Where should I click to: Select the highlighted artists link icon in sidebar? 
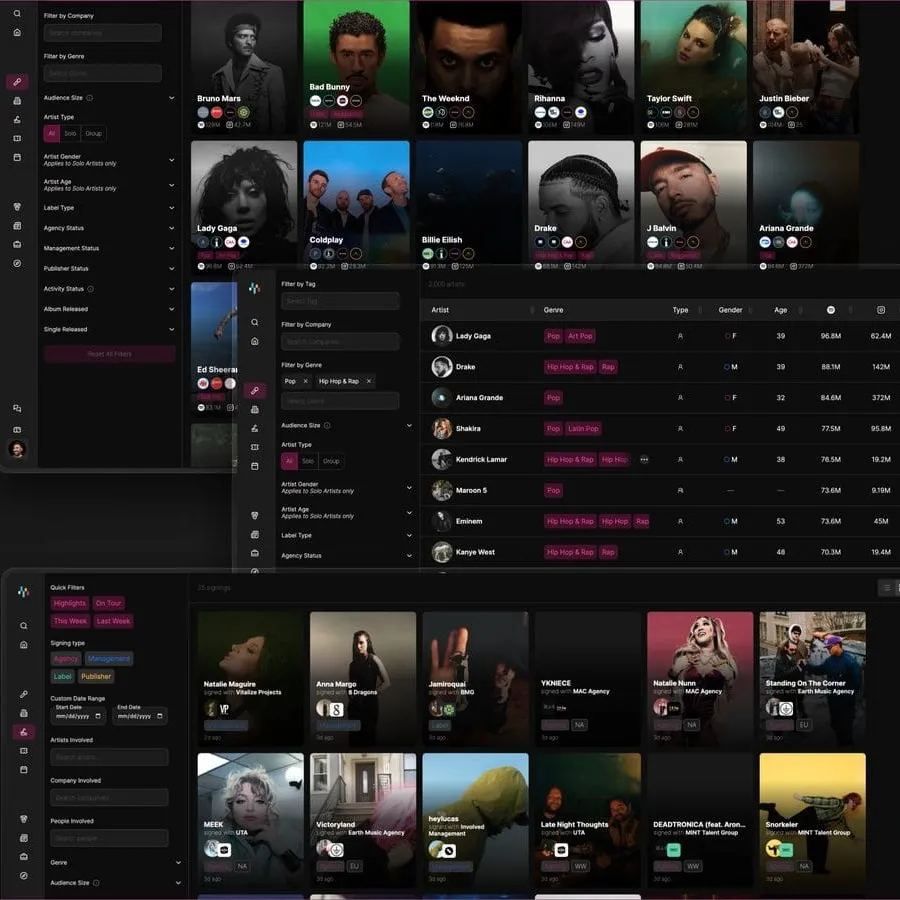[x=16, y=82]
